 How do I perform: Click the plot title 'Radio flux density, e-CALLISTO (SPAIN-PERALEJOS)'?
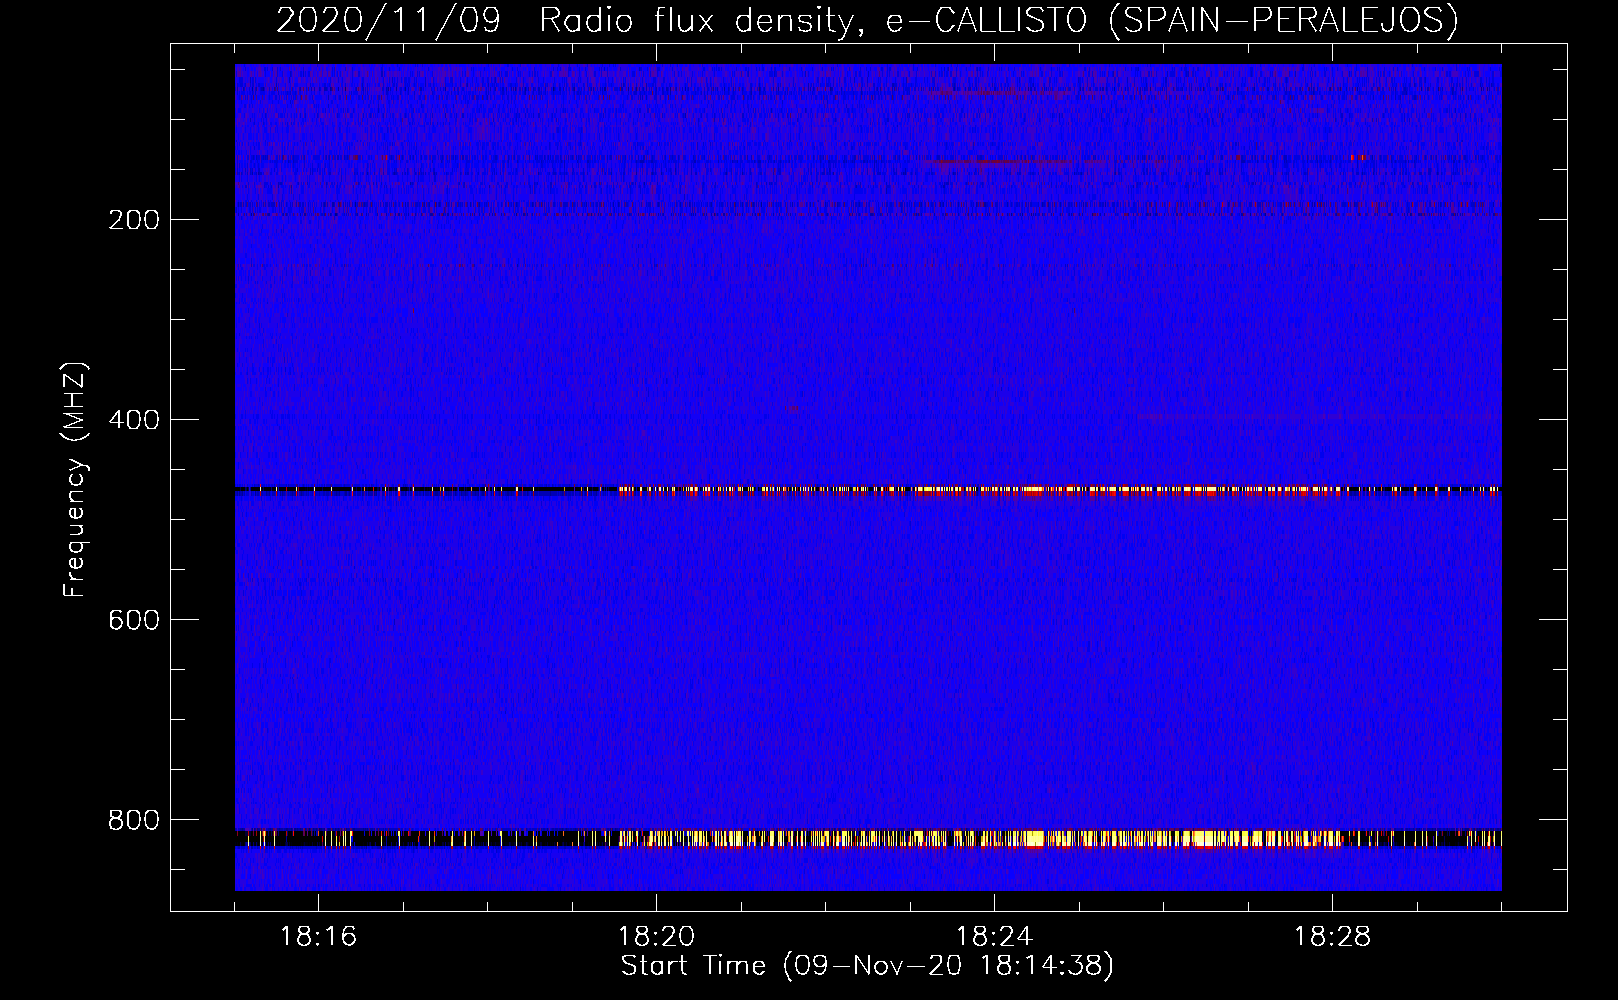click(x=998, y=20)
